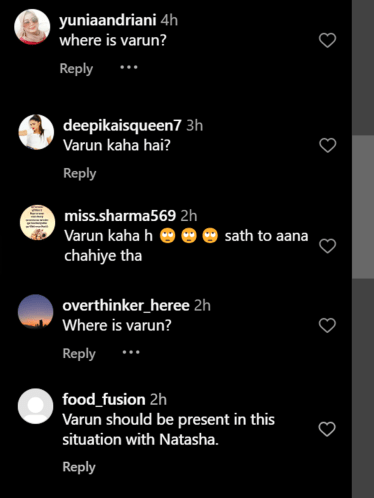Like food_fusion's comment with the heart icon

[327, 429]
